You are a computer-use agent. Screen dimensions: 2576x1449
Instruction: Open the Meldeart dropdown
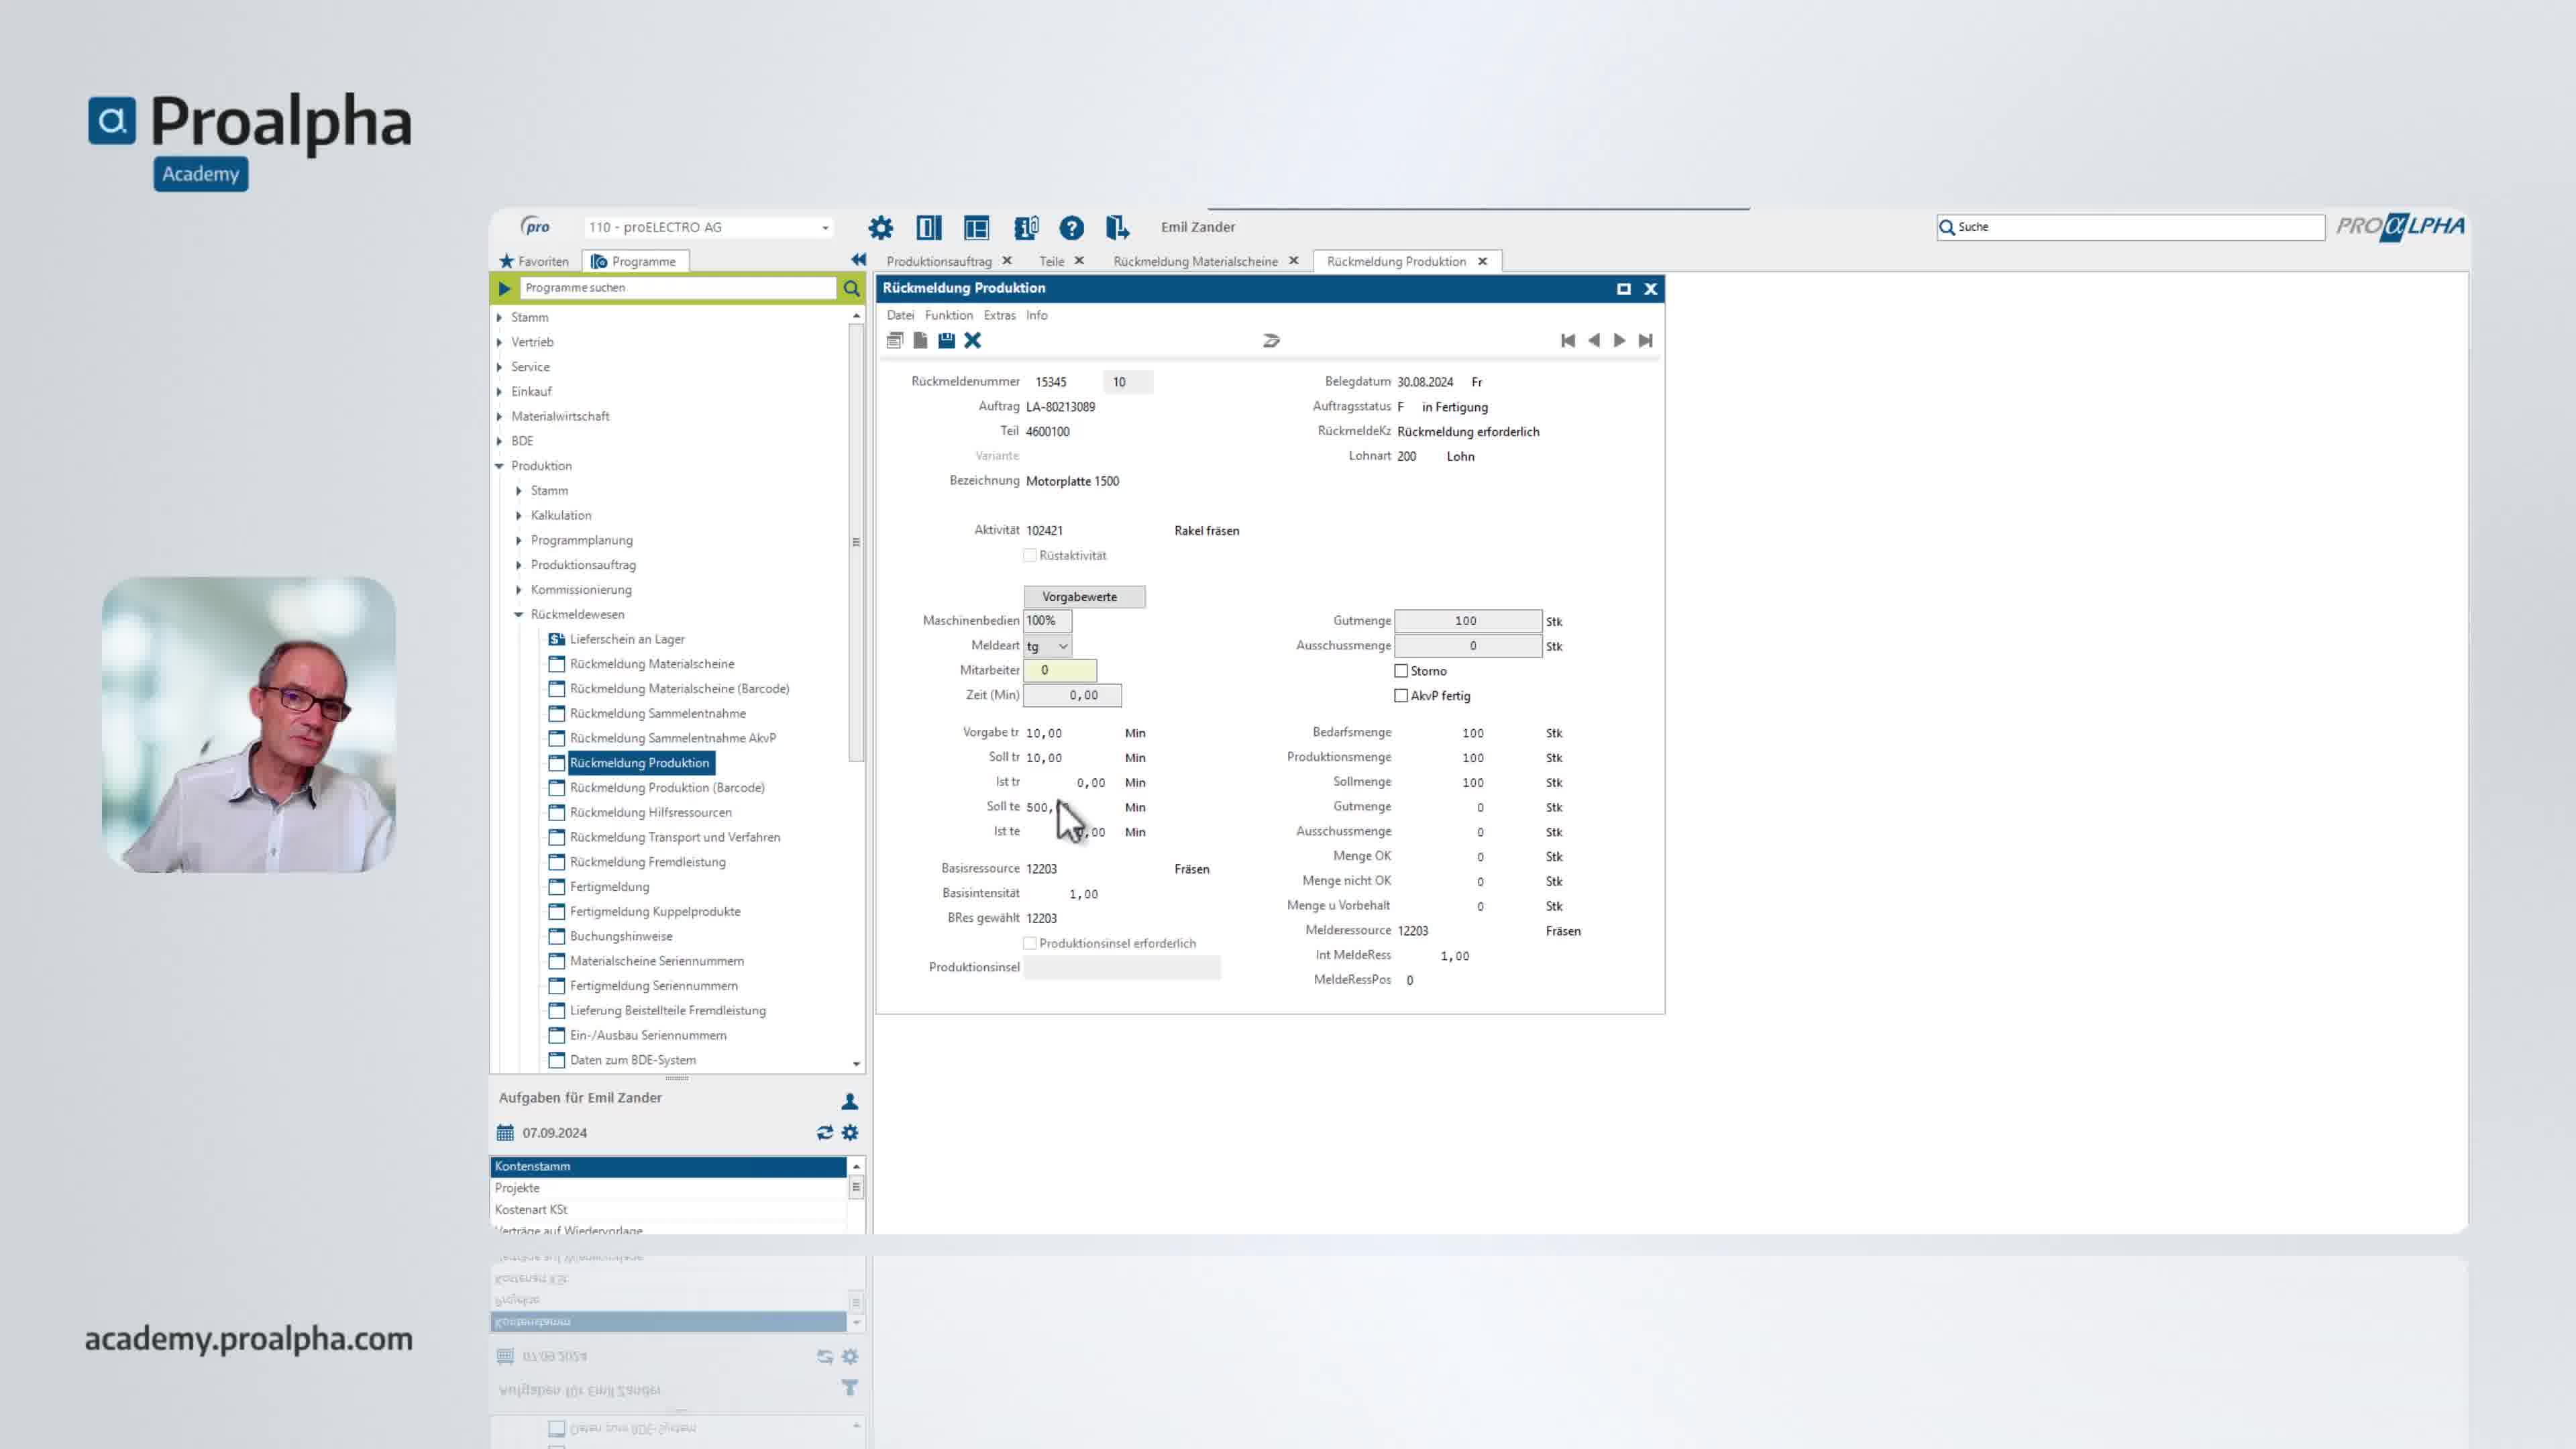pyautogui.click(x=1062, y=647)
